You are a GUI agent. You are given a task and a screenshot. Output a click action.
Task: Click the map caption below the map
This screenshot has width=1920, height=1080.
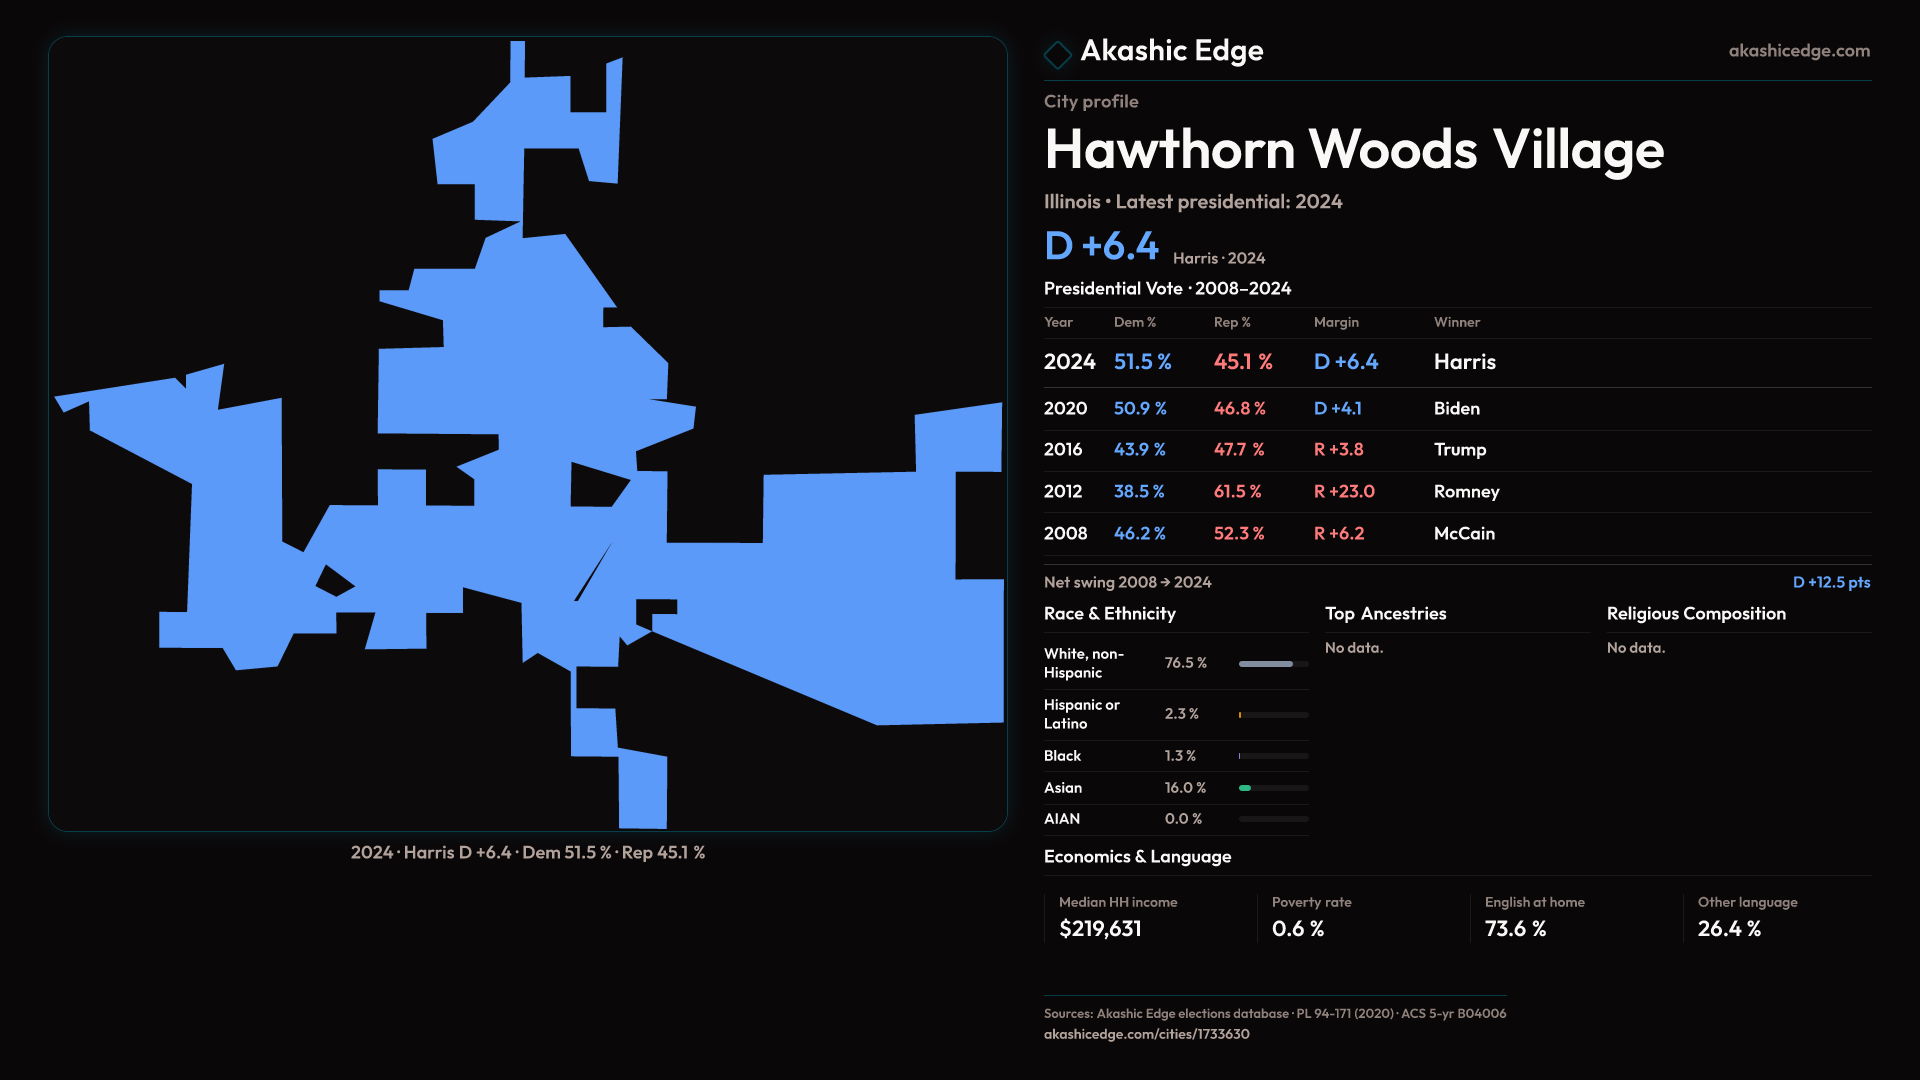coord(527,853)
